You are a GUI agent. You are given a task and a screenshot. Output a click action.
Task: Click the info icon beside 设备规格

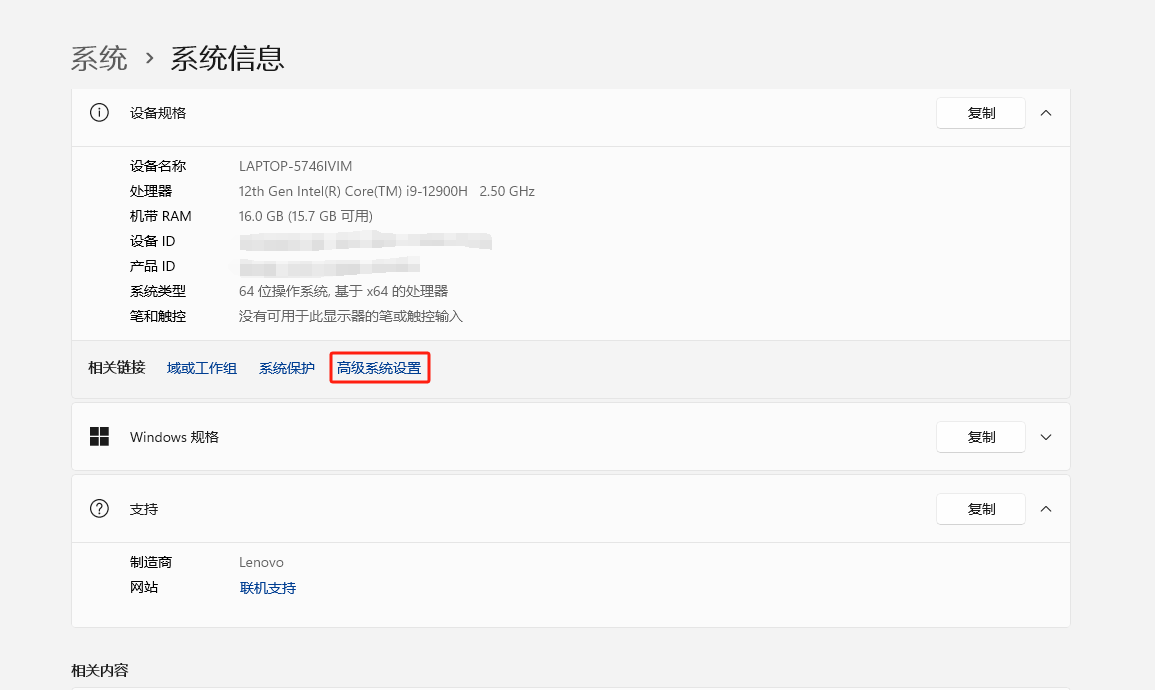[99, 113]
